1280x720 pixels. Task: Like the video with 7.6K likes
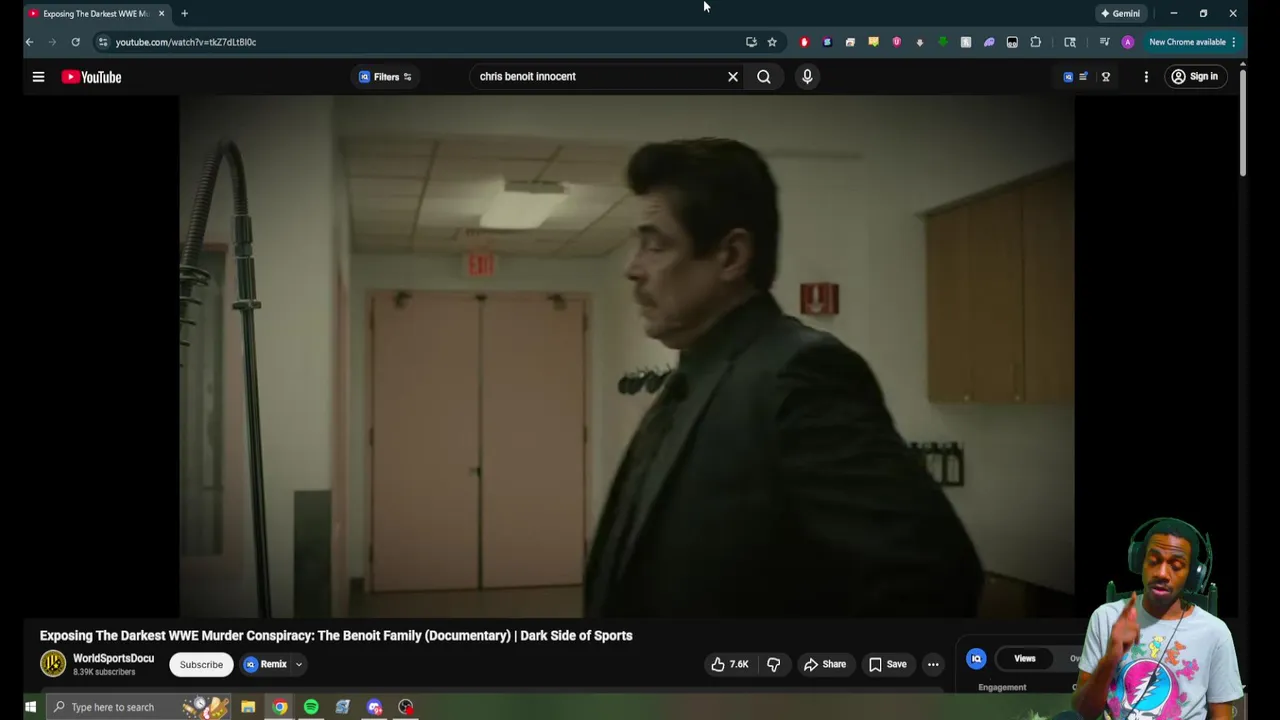[x=729, y=664]
